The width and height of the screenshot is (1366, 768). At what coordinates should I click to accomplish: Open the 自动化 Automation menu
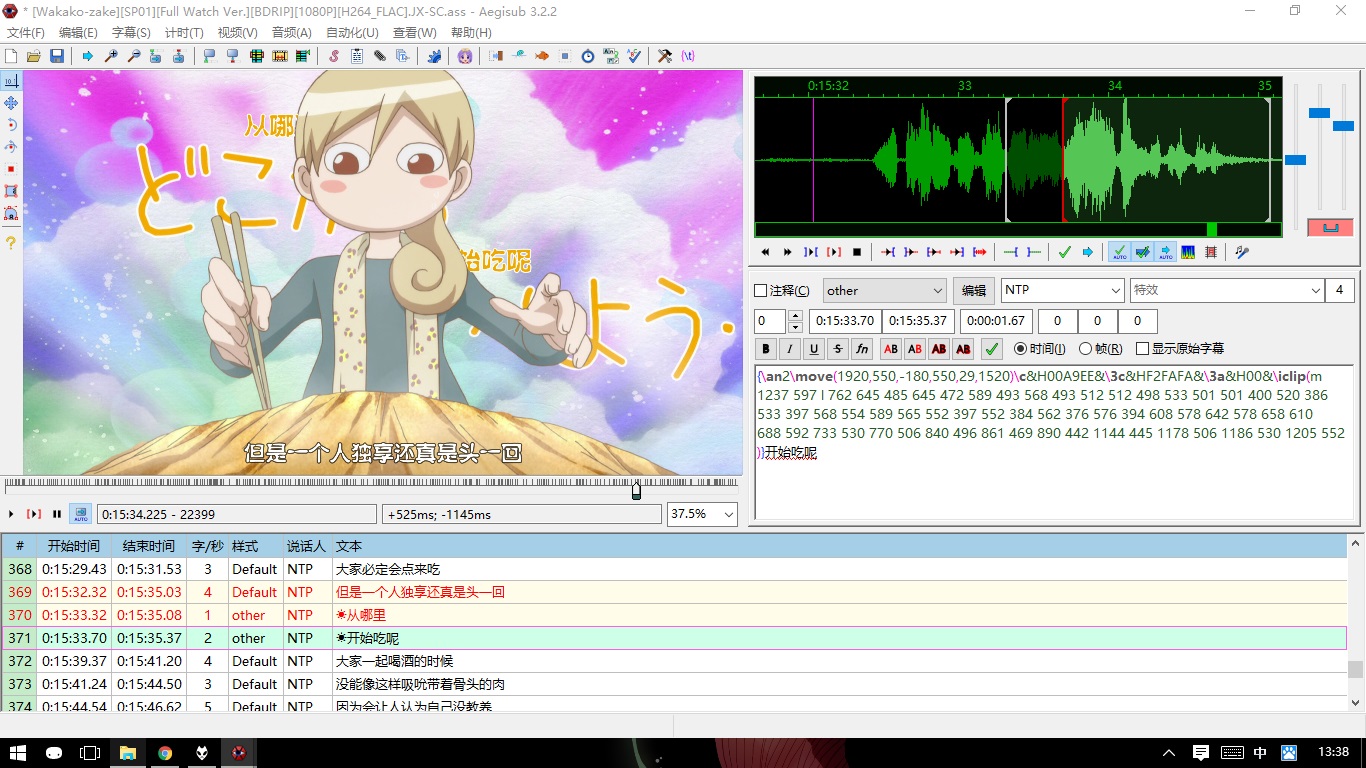tap(352, 33)
